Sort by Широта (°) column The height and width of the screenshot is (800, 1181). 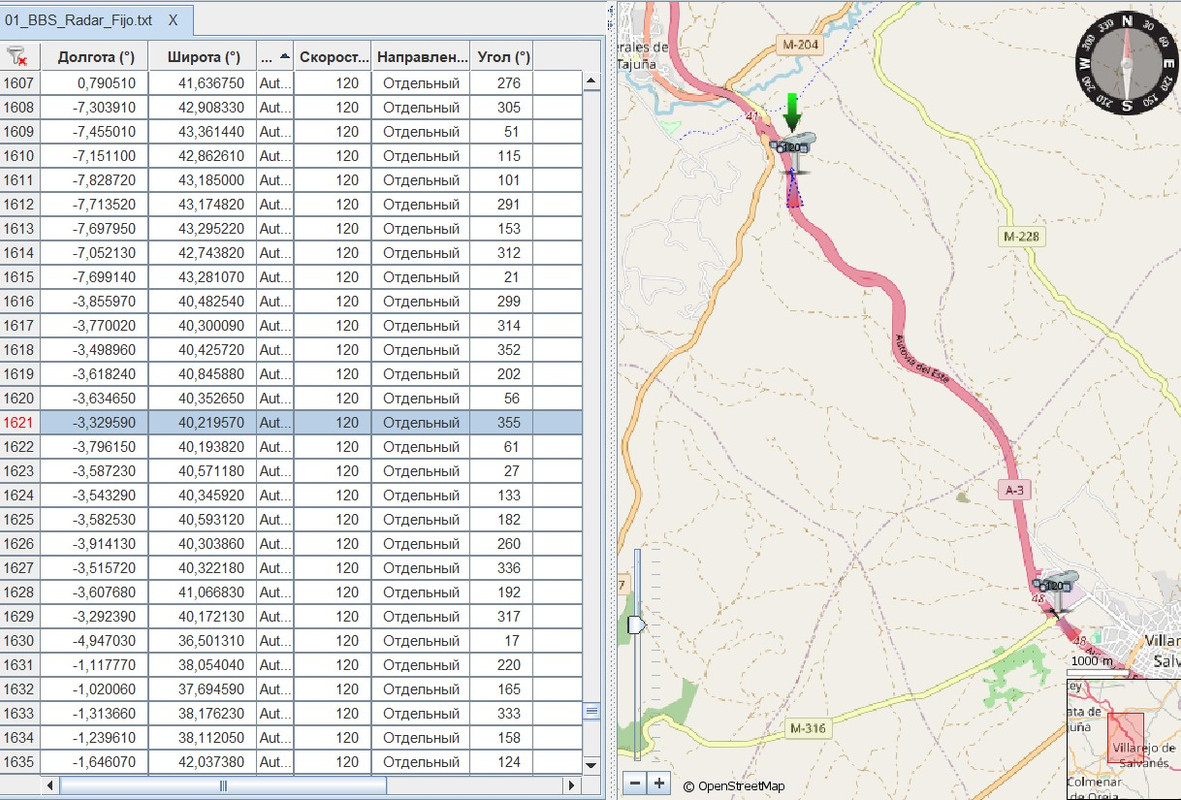tap(203, 57)
